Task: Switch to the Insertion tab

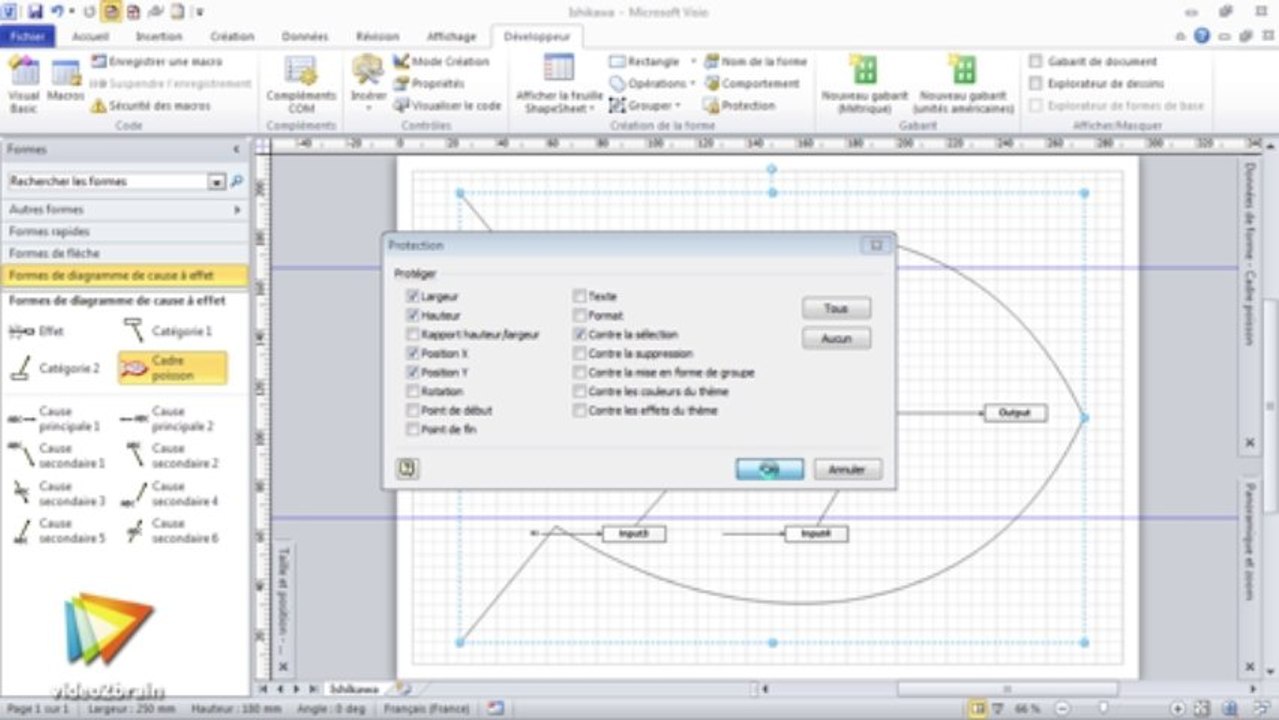Action: 159,36
